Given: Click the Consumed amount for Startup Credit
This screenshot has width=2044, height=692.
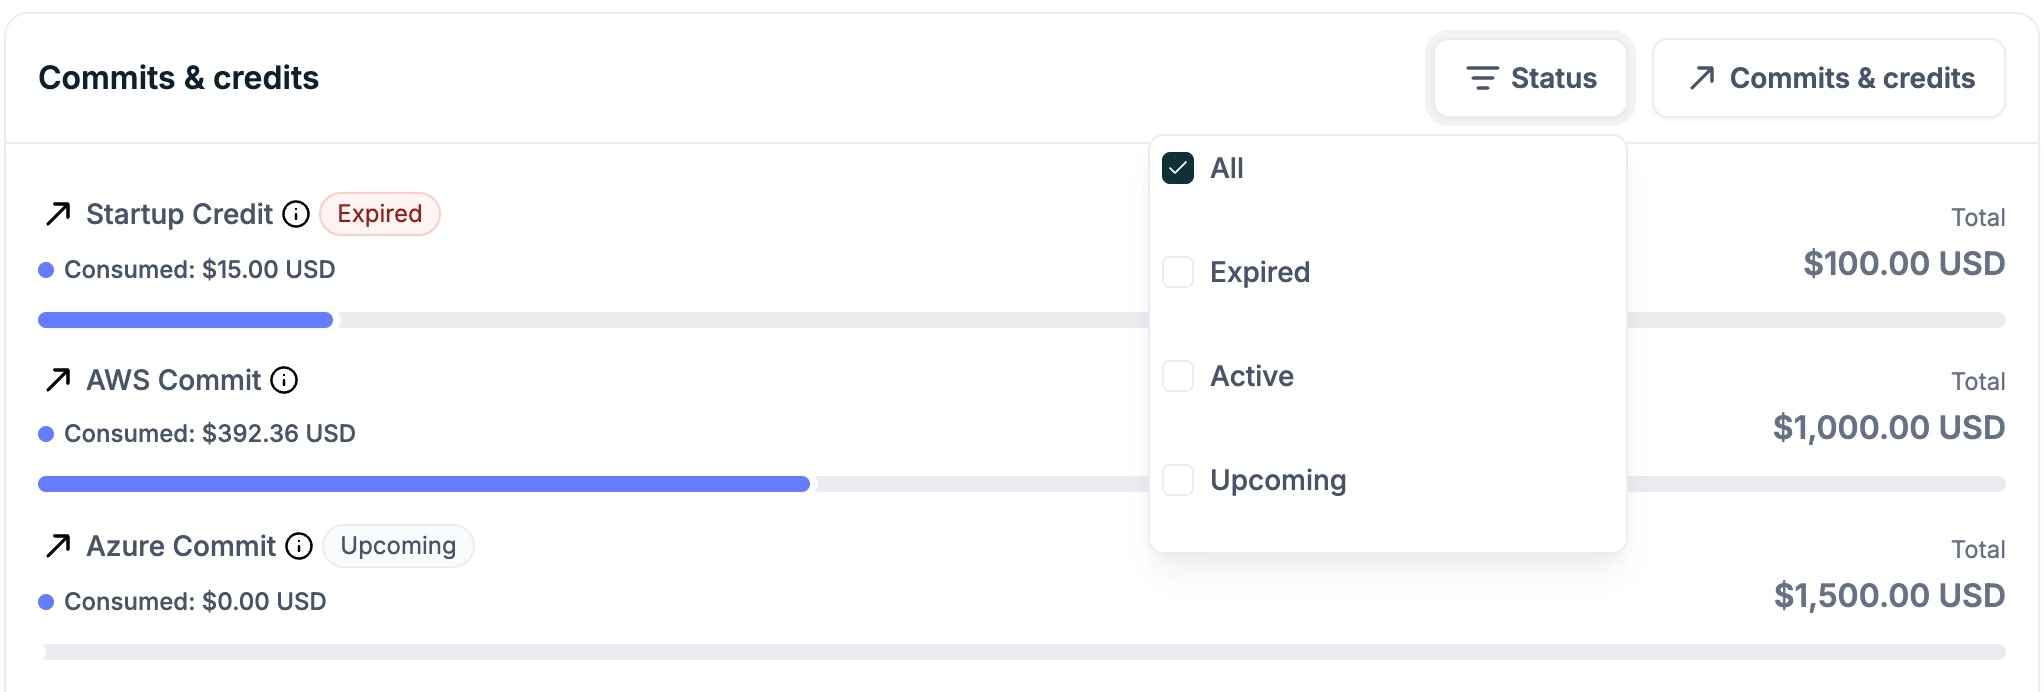Looking at the screenshot, I should click(198, 268).
